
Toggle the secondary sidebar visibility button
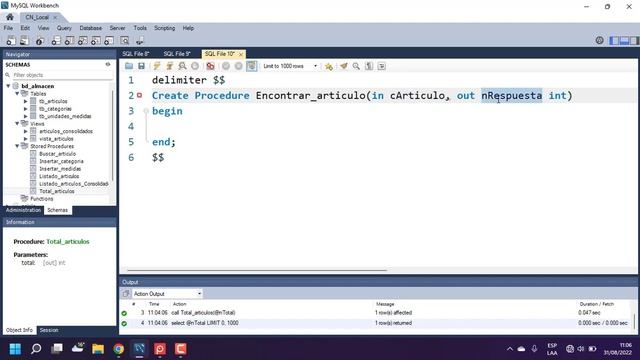634,40
